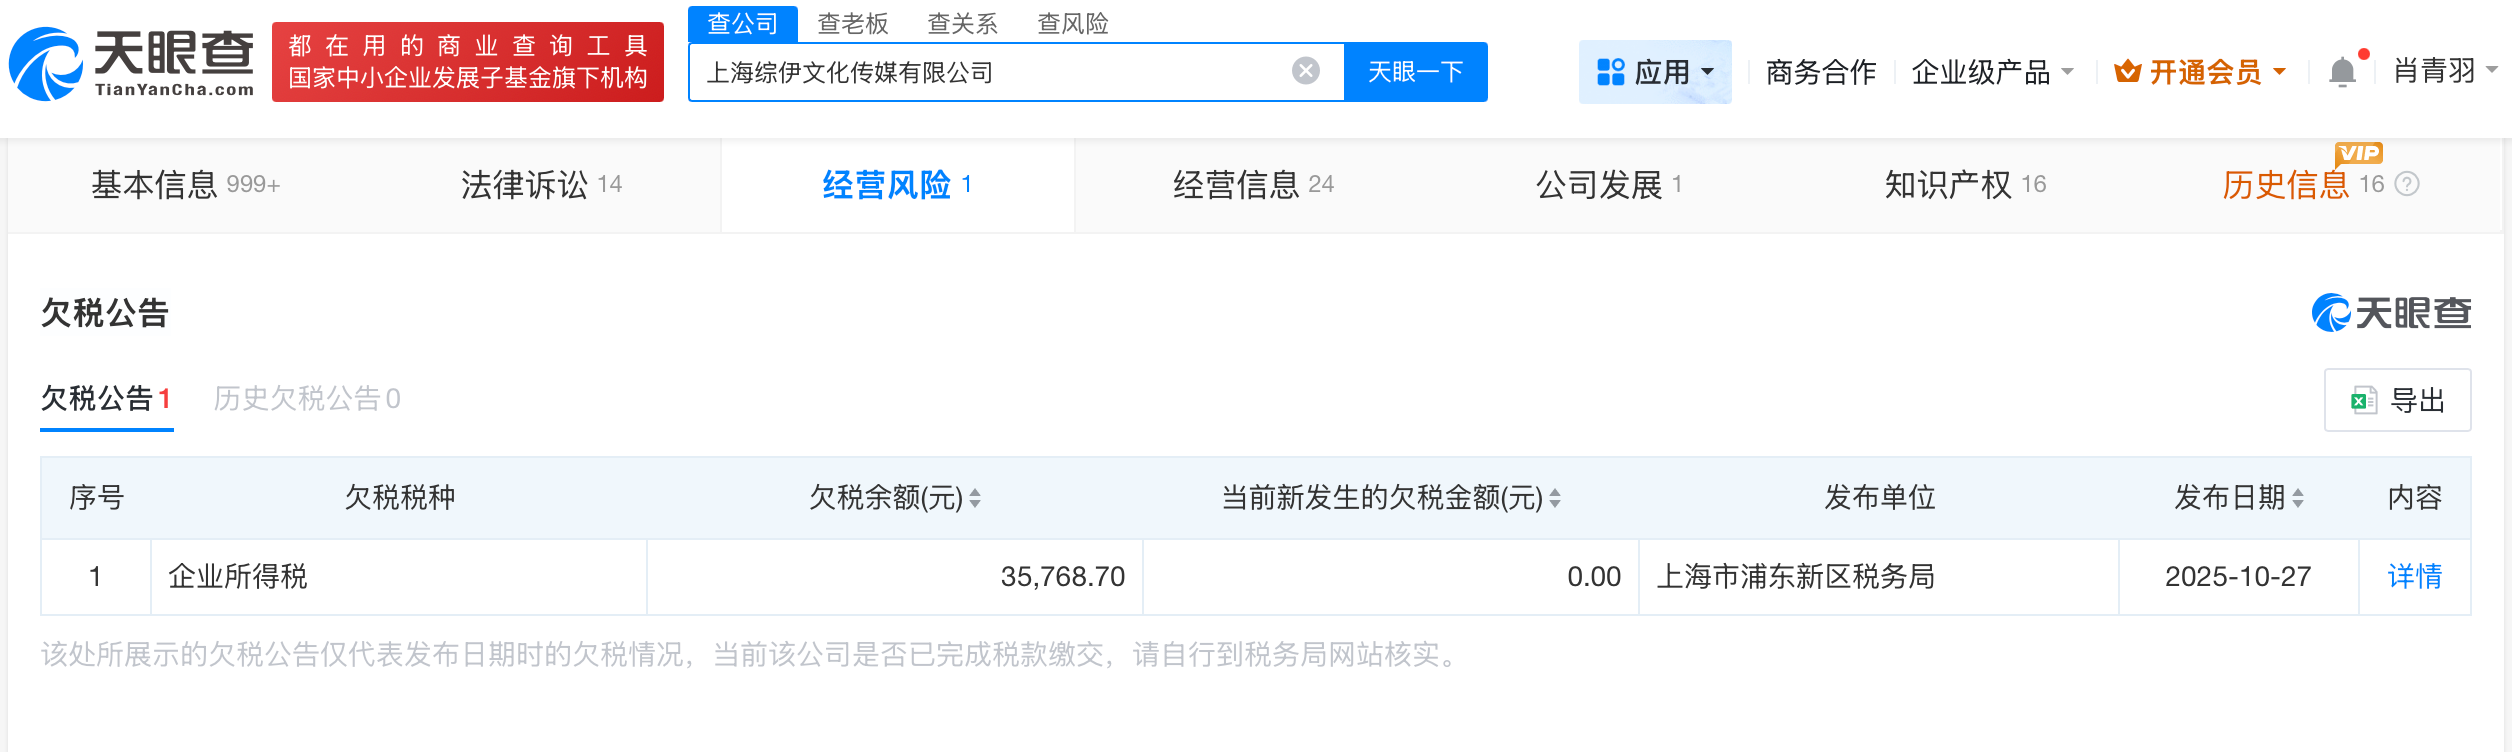Screen dimensions: 2512x752
Task: Open the 开通会员 membership dropdown
Action: pyautogui.click(x=2200, y=72)
